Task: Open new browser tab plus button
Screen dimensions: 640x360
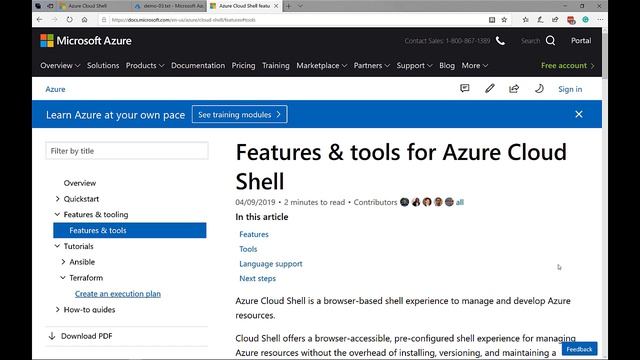Action: pos(289,6)
